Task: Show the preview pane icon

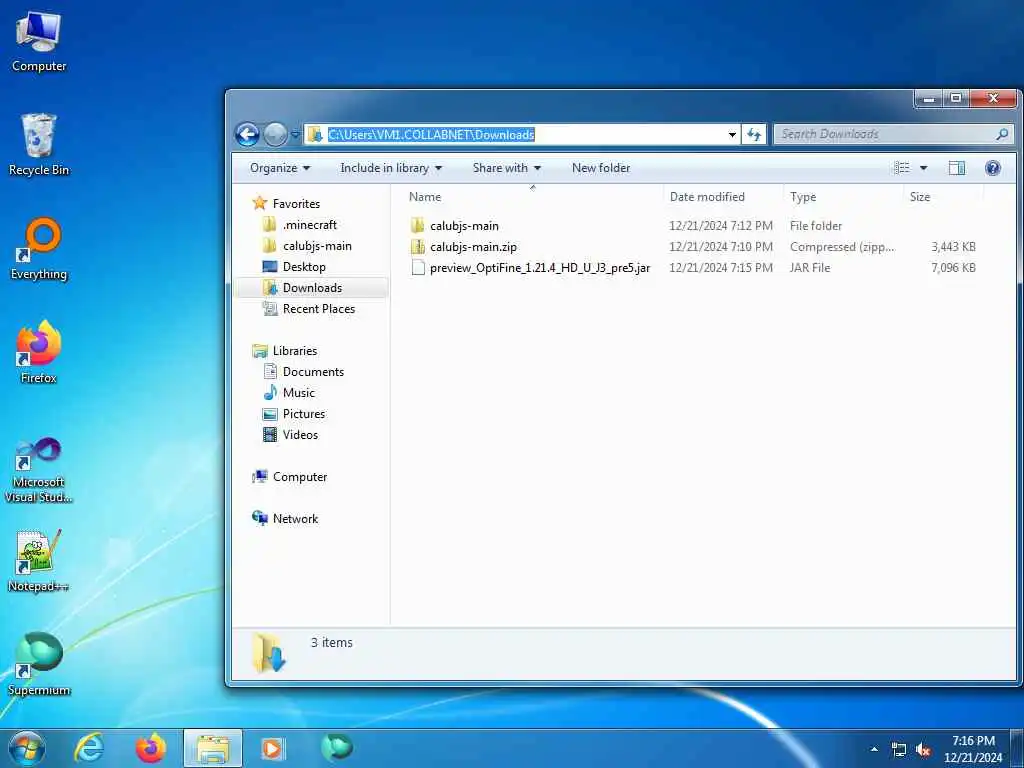Action: [x=957, y=168]
